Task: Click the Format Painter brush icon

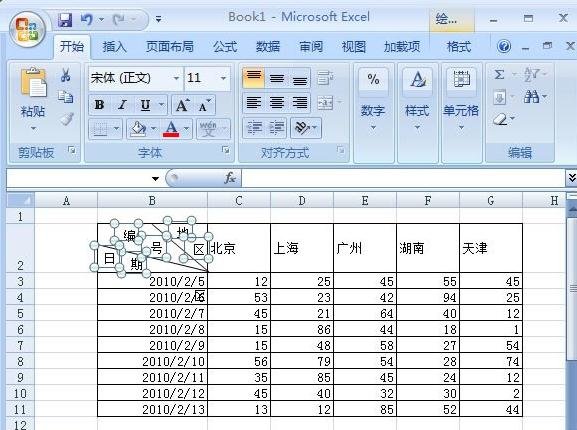Action: coord(67,118)
